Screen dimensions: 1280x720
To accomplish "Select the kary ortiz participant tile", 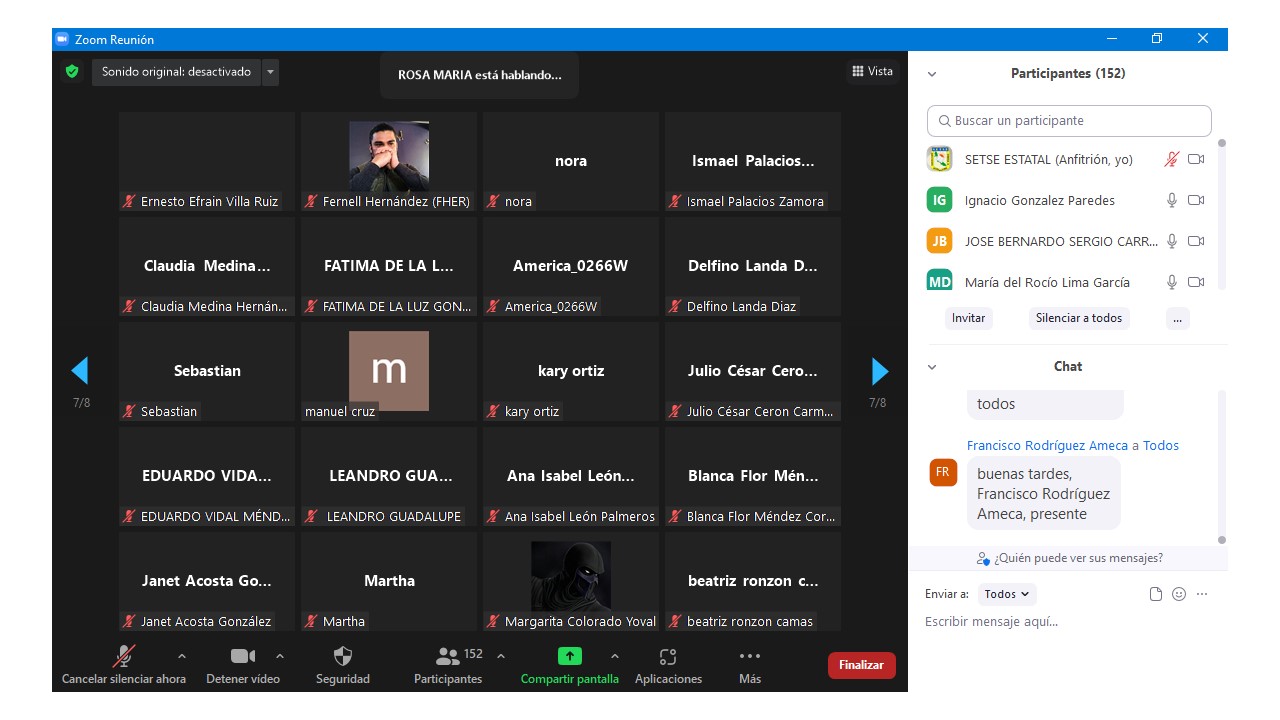I will (x=571, y=371).
